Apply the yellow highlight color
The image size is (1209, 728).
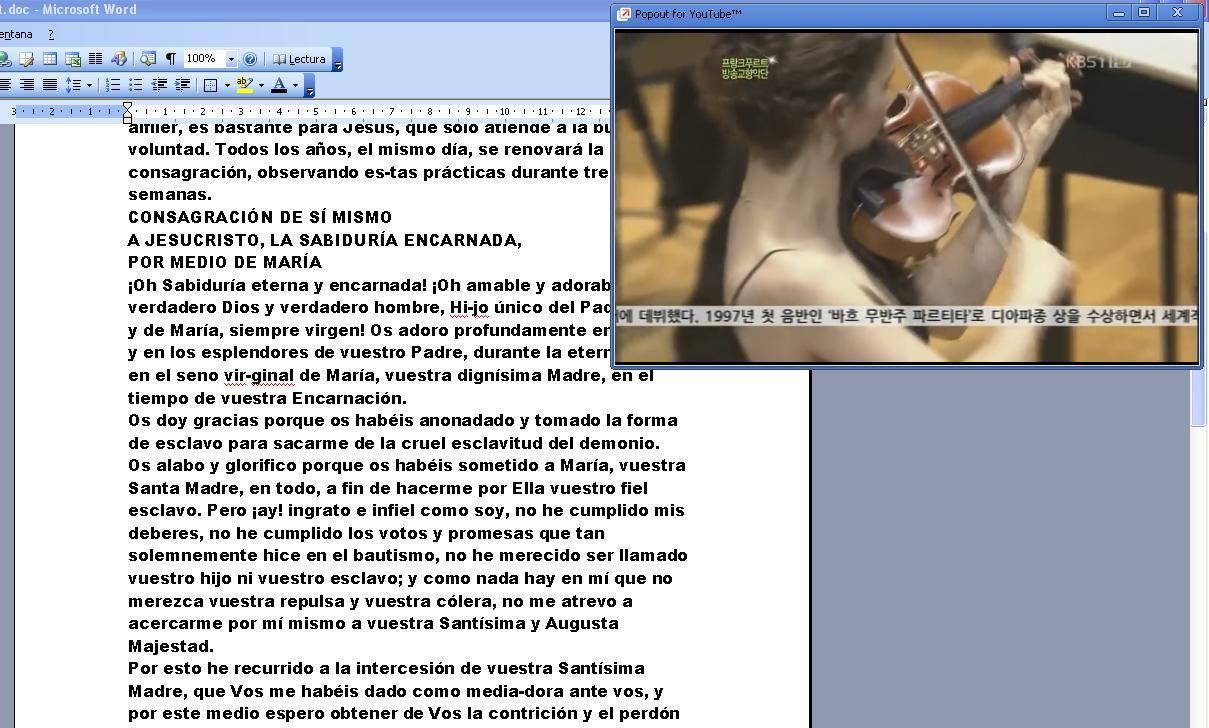(x=244, y=85)
